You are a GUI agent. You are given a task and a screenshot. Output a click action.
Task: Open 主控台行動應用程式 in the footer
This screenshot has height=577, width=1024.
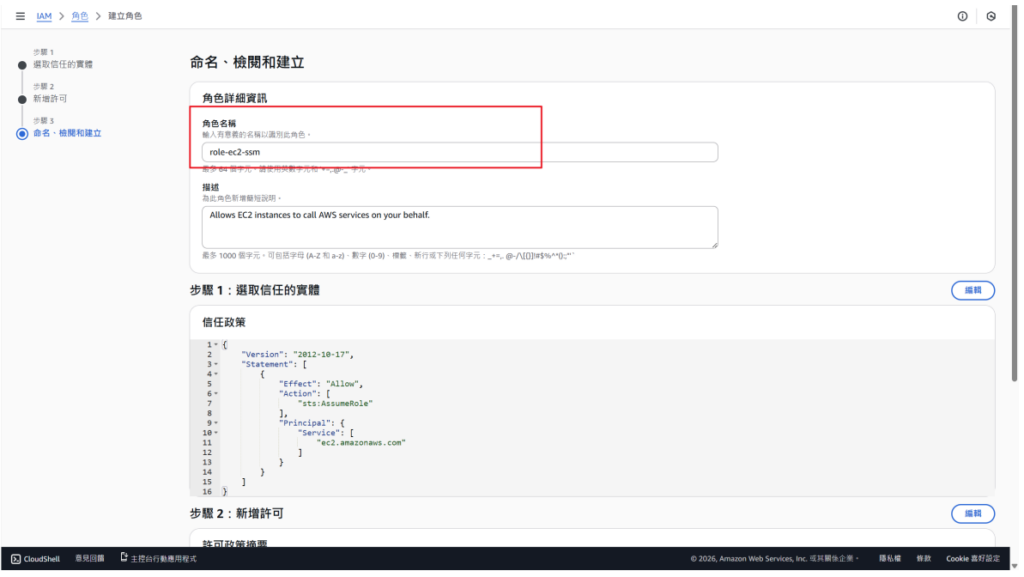158,558
